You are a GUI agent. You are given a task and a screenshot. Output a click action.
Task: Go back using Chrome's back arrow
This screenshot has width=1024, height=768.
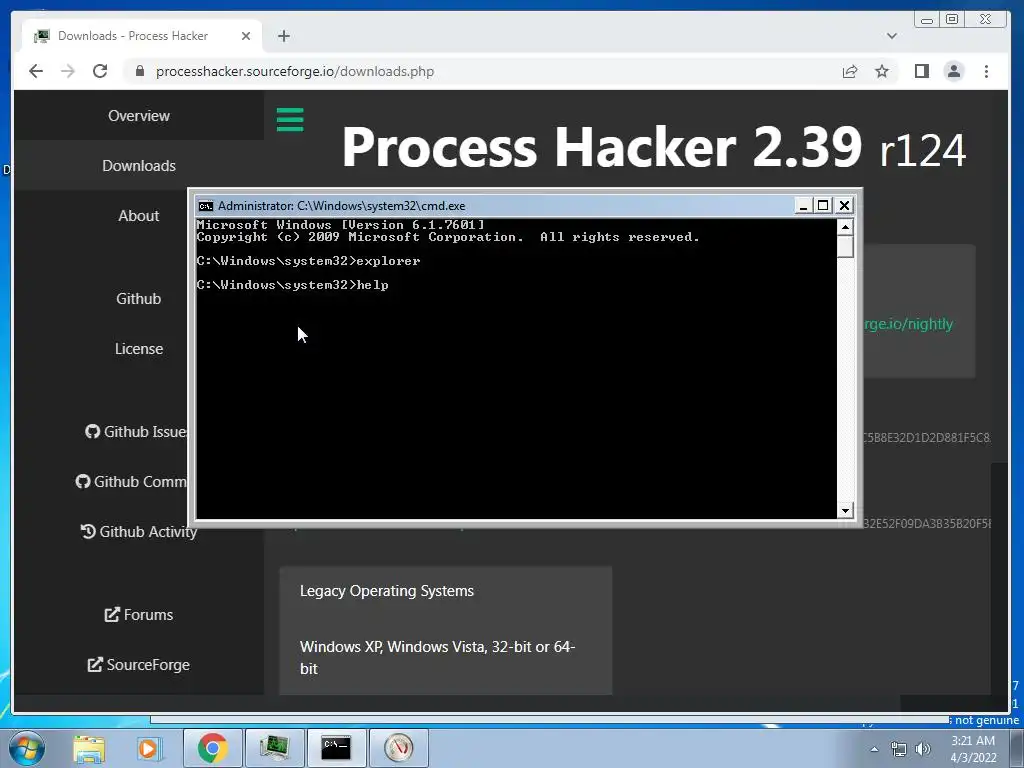[x=36, y=71]
